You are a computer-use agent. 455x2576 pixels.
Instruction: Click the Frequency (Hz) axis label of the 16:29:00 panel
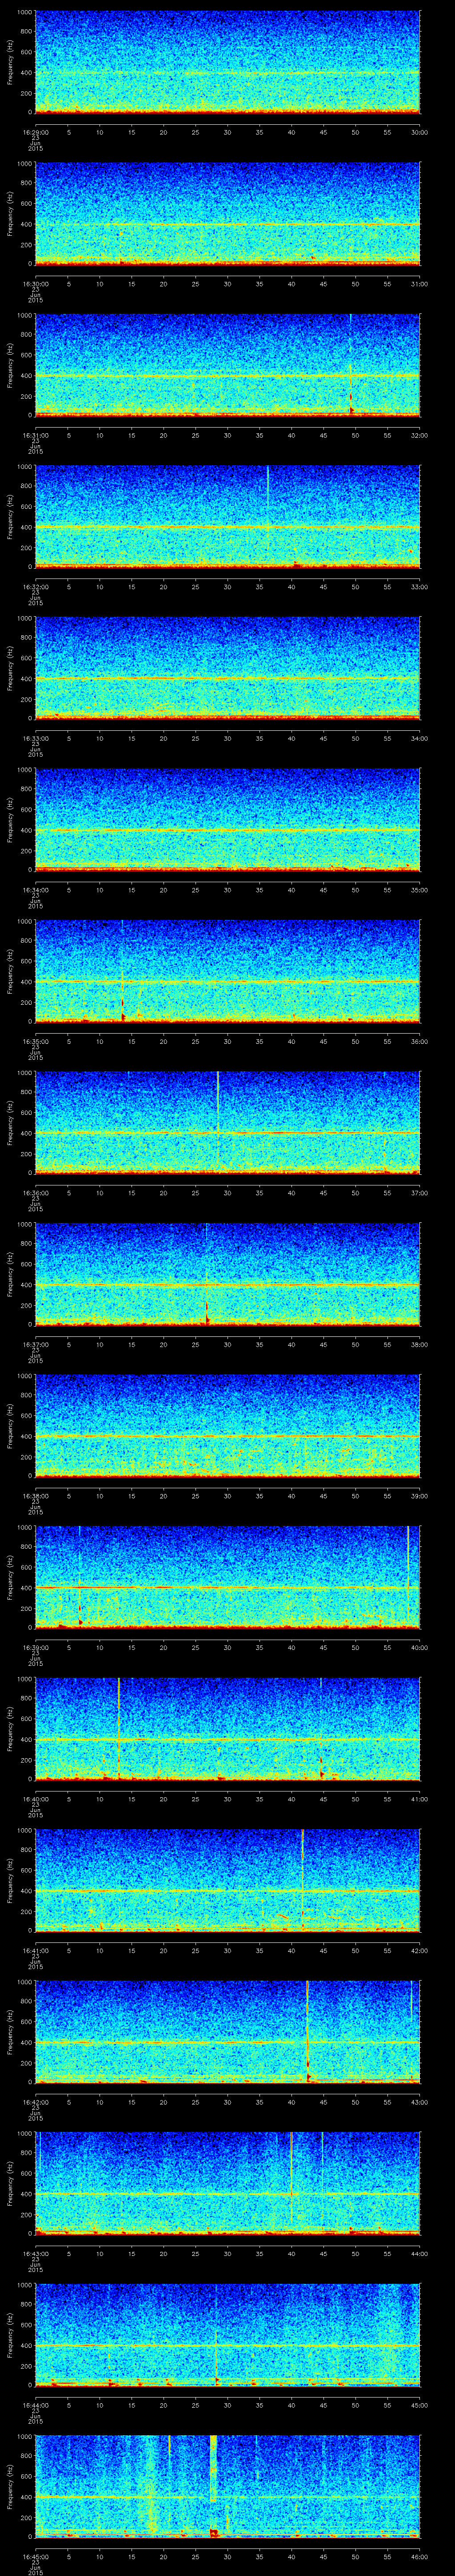click(10, 62)
